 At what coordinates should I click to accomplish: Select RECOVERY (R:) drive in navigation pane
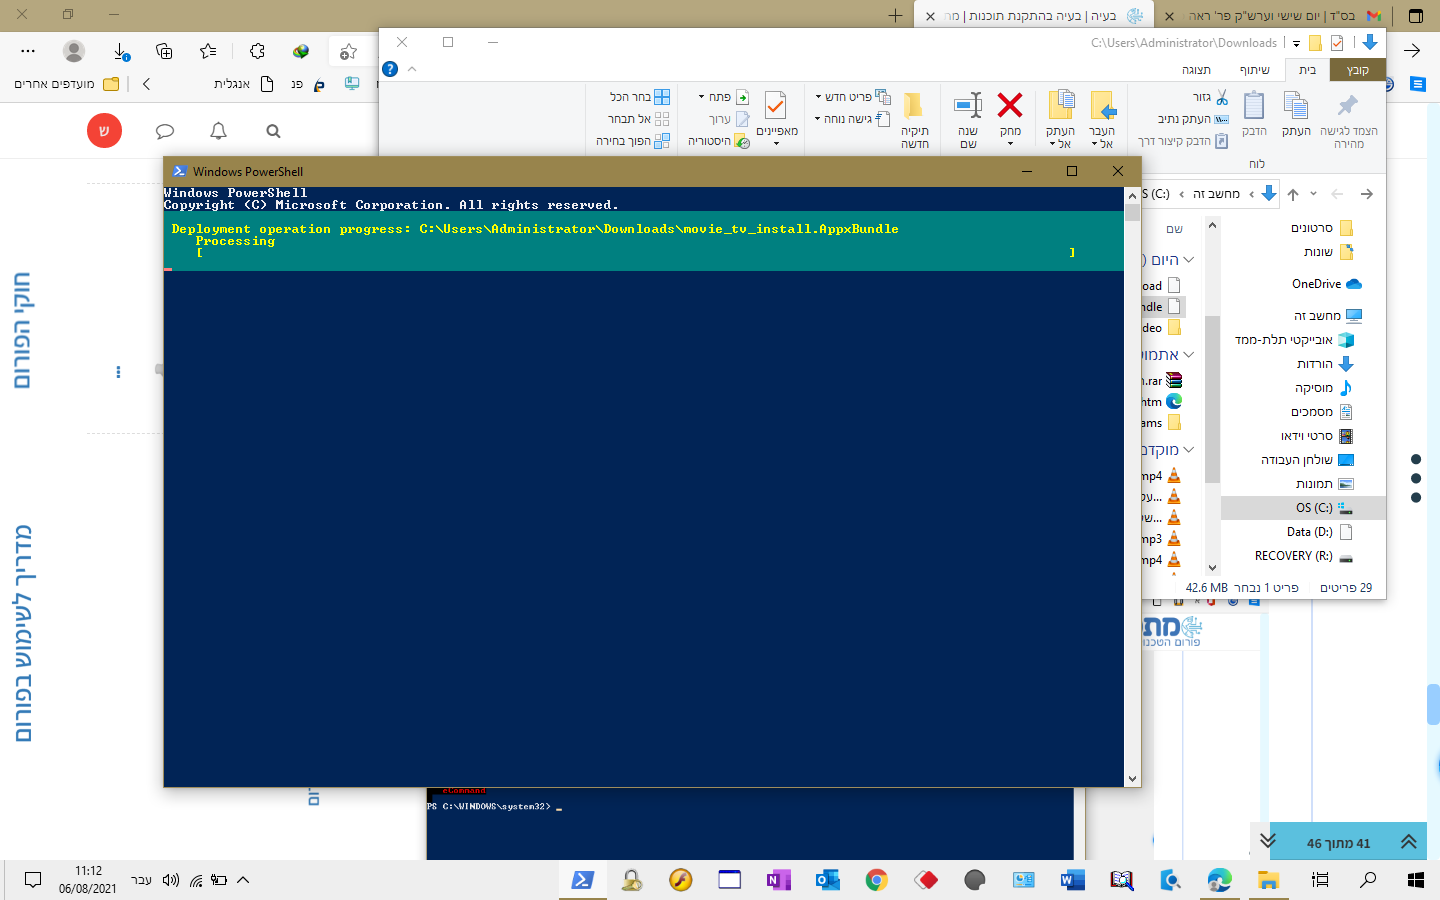[1304, 556]
